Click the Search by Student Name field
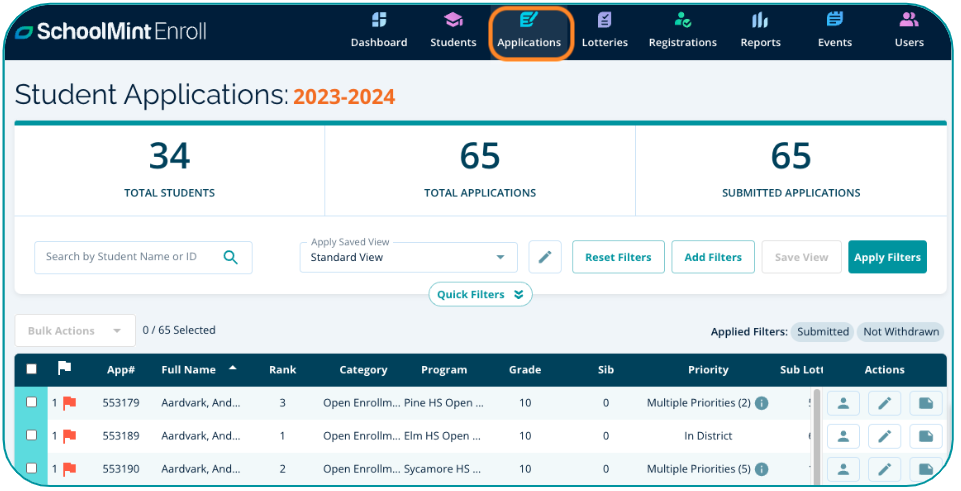This screenshot has width=961, height=491. (130, 257)
